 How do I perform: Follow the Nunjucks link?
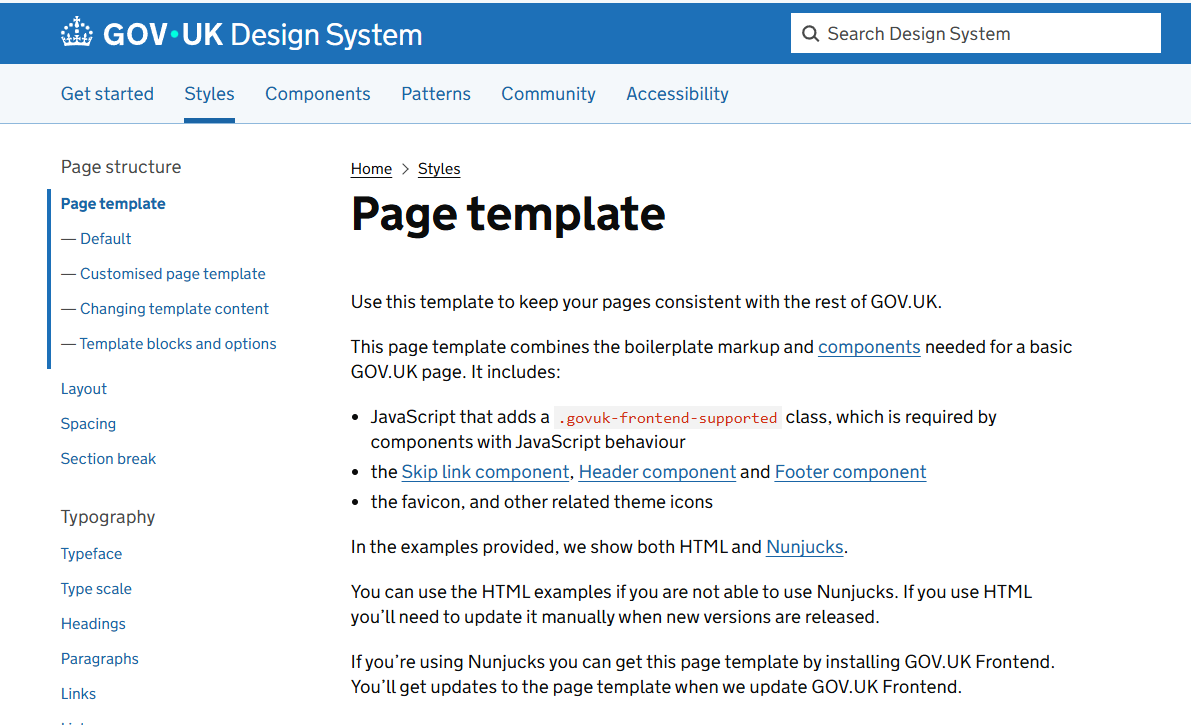click(x=804, y=547)
